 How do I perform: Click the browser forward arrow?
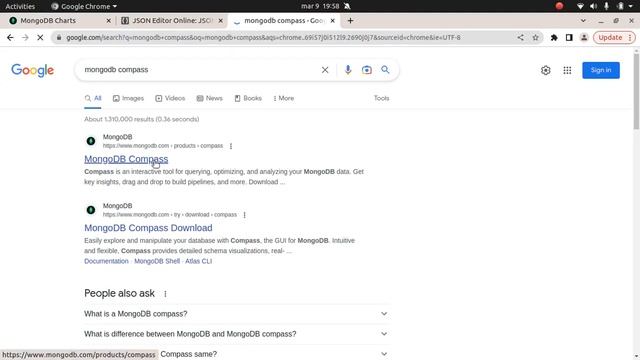pos(25,38)
